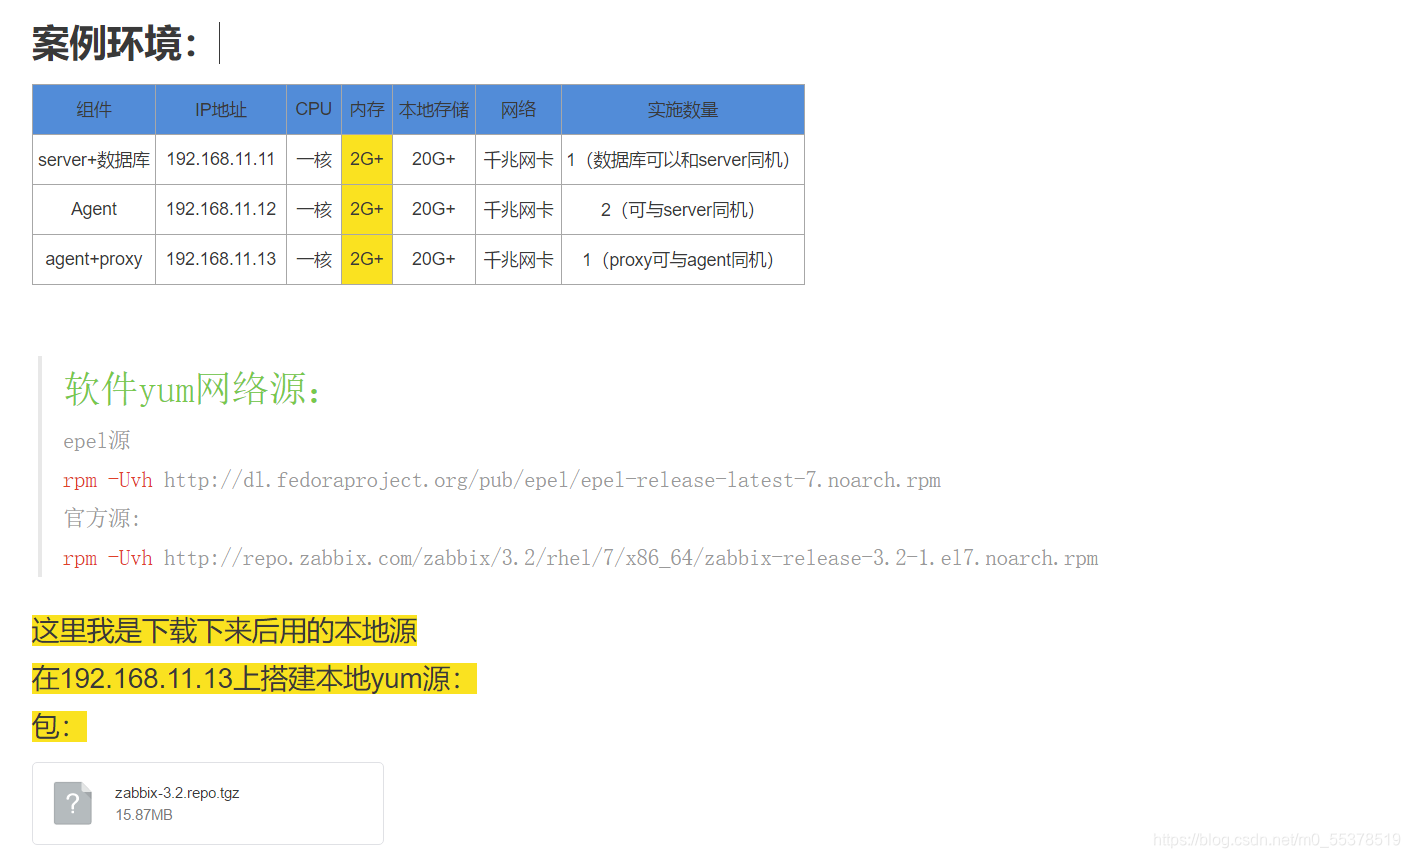This screenshot has height=858, width=1410.
Task: Click the CPU table header
Action: [314, 110]
